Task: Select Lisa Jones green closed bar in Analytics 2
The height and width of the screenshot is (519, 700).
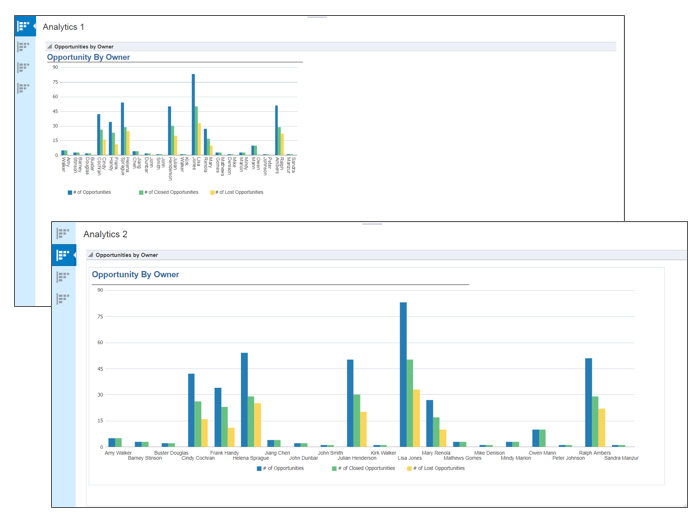Action: 410,403
